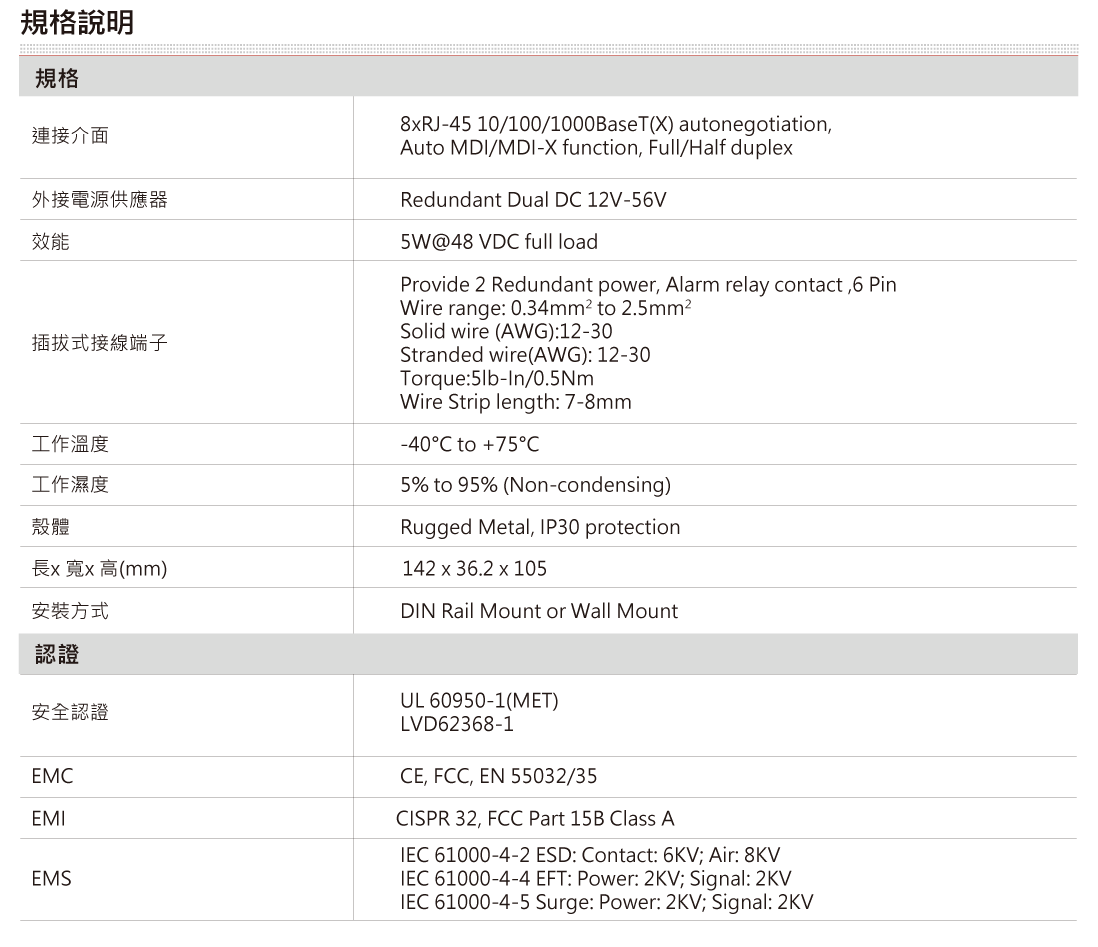This screenshot has height=947, width=1098.
Task: Click the DIN Rail Mount or Wall Mount text
Action: [x=539, y=610]
